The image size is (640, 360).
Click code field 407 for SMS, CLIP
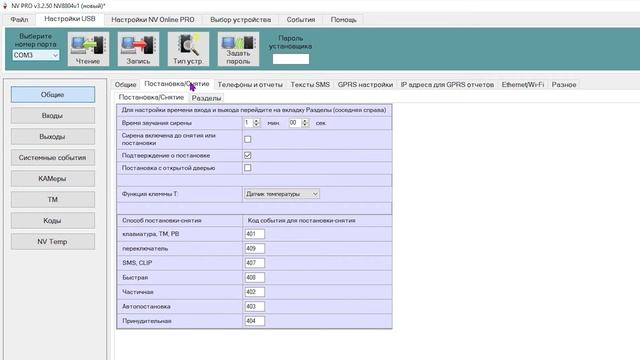255,263
